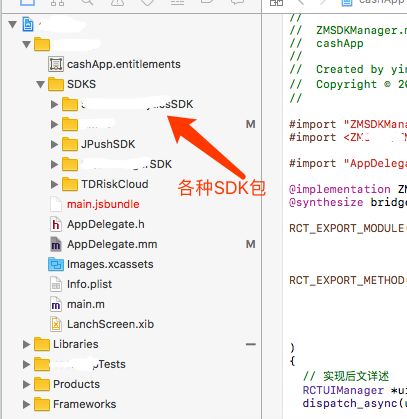Open the main.m file icon
Image resolution: width=407 pixels, height=419 pixels.
(x=56, y=304)
